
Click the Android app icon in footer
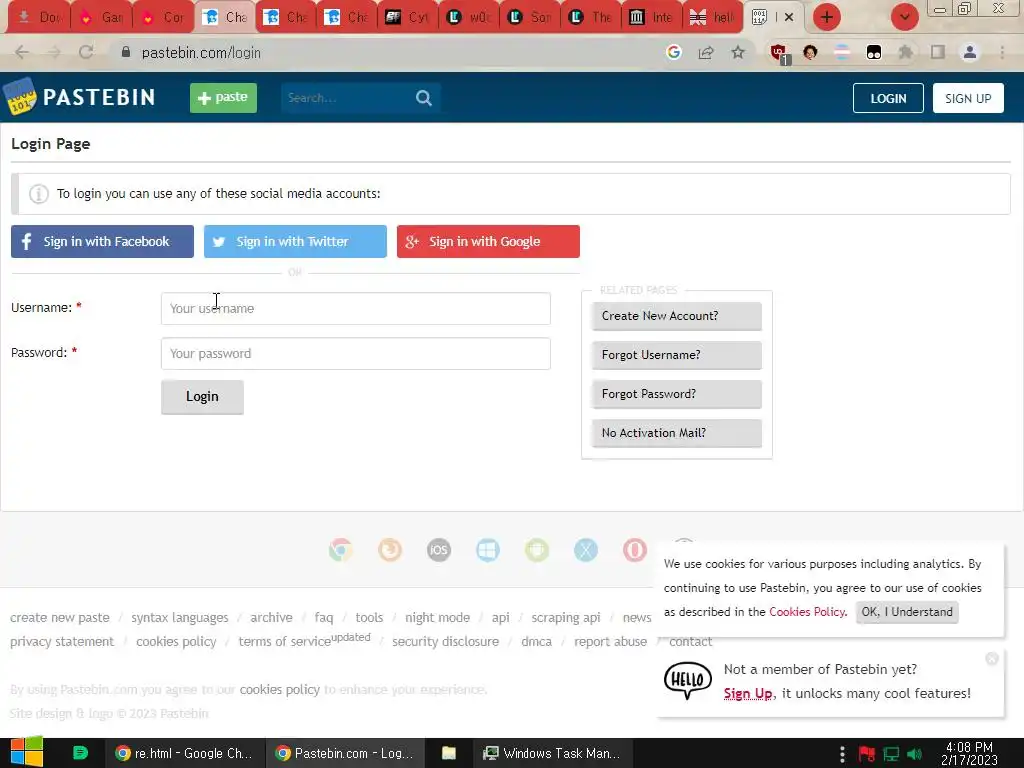537,550
